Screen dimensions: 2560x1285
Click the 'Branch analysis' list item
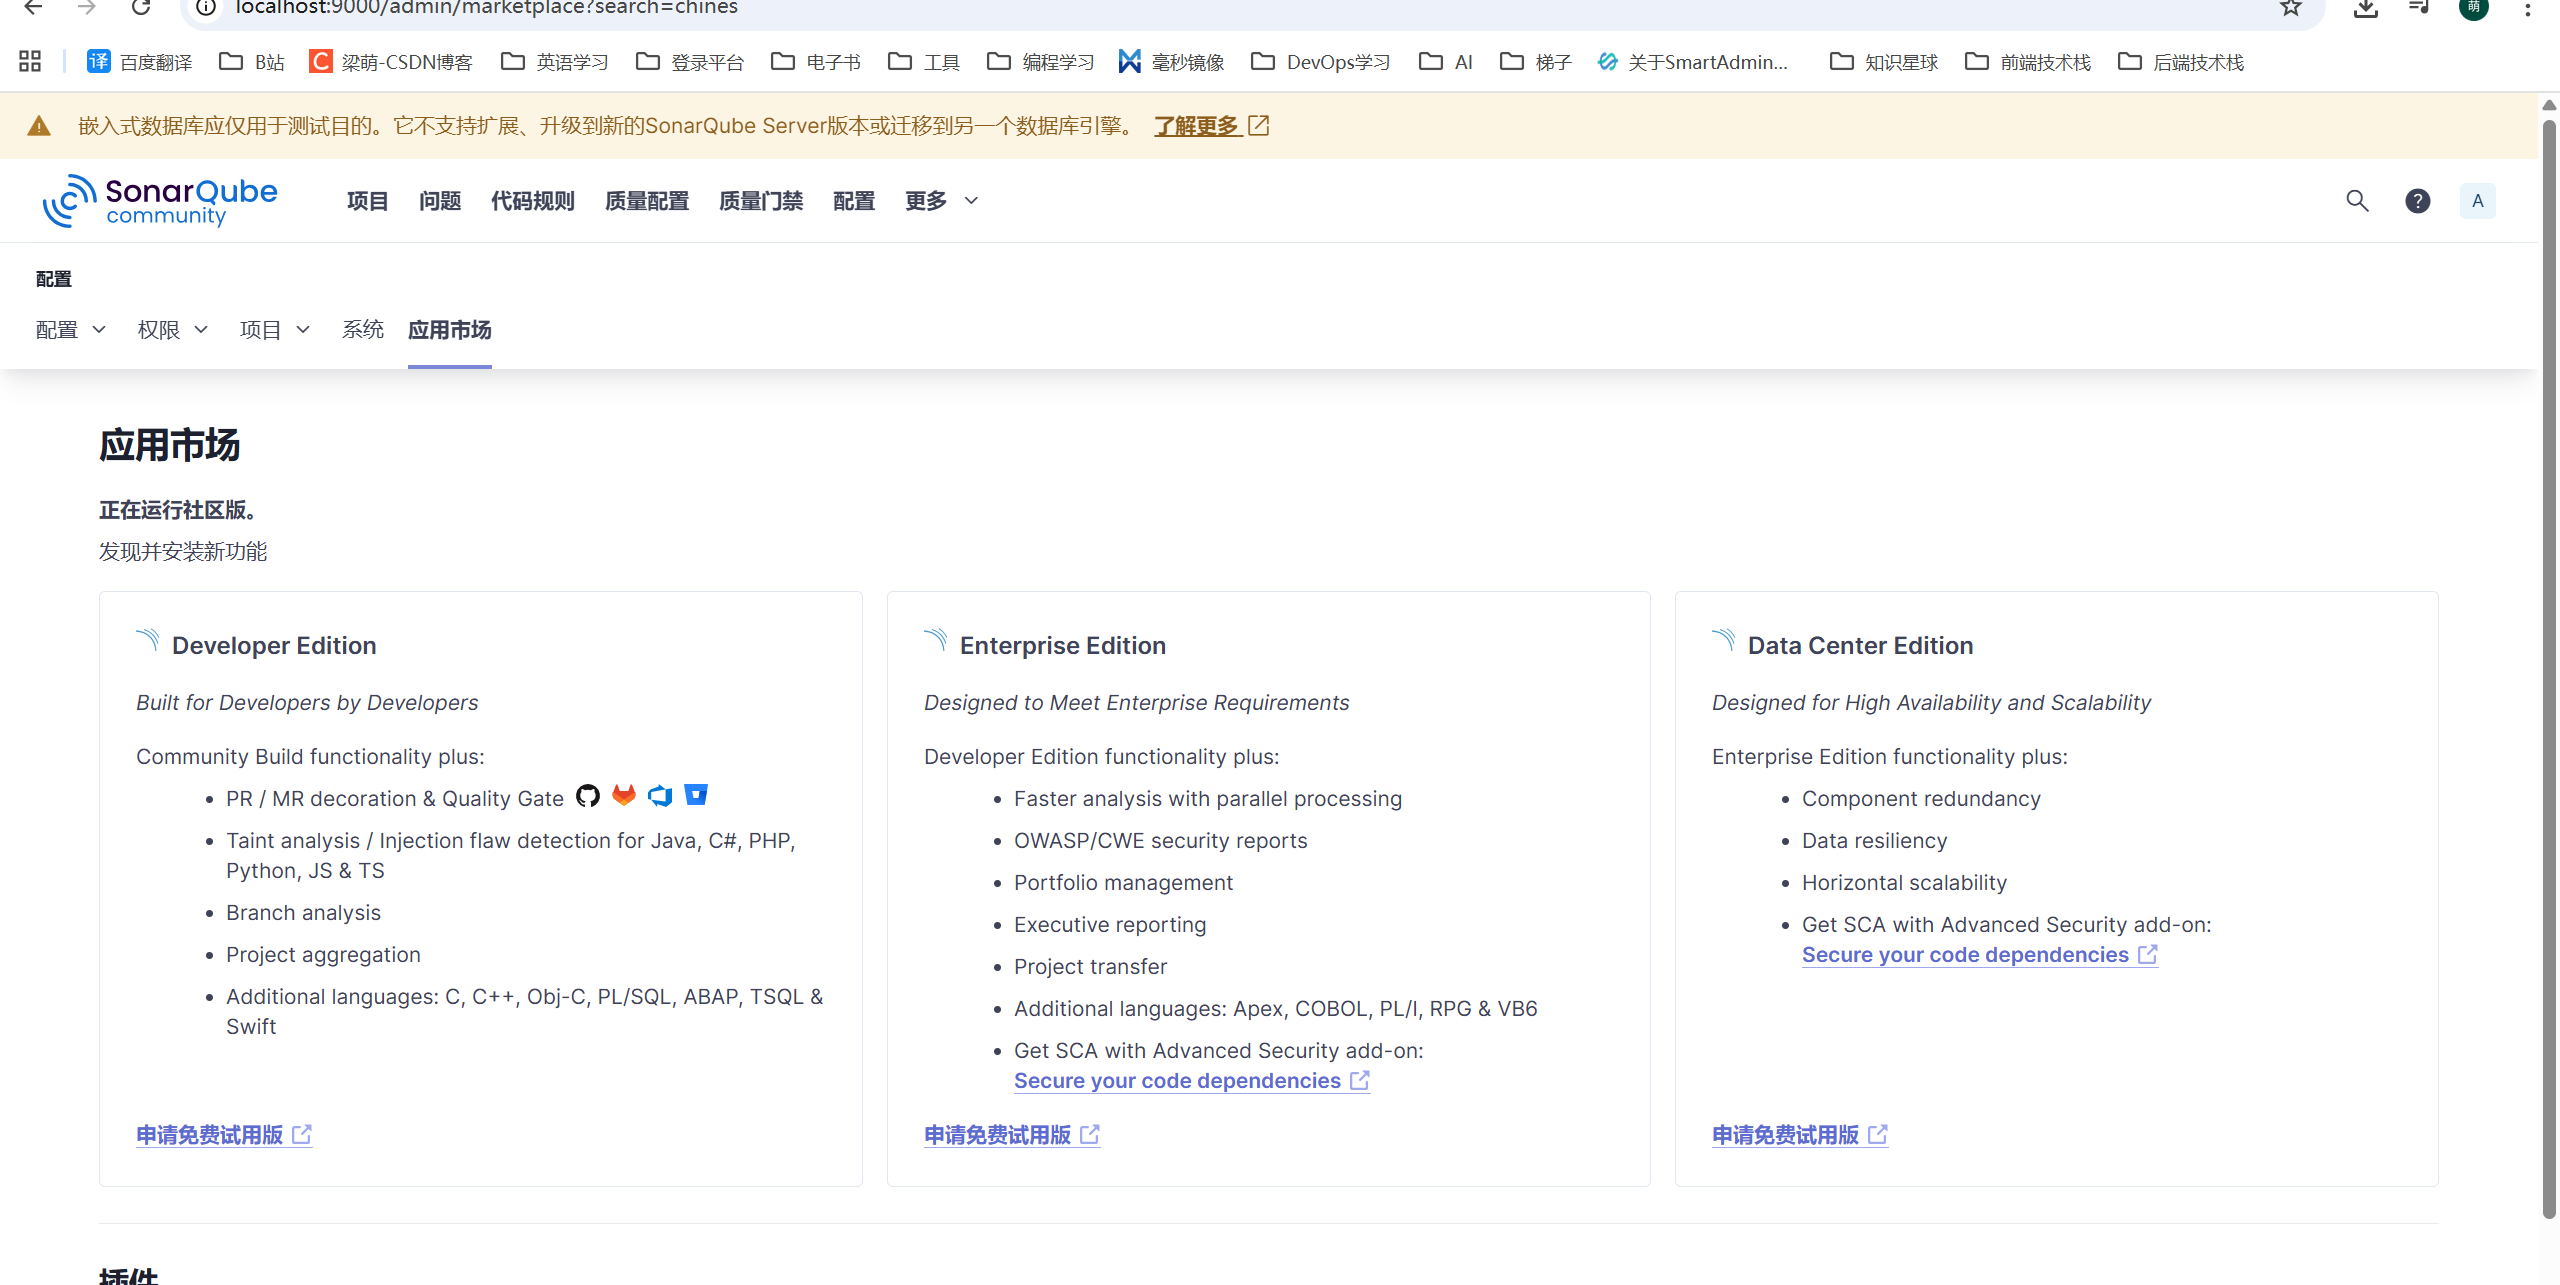[303, 913]
